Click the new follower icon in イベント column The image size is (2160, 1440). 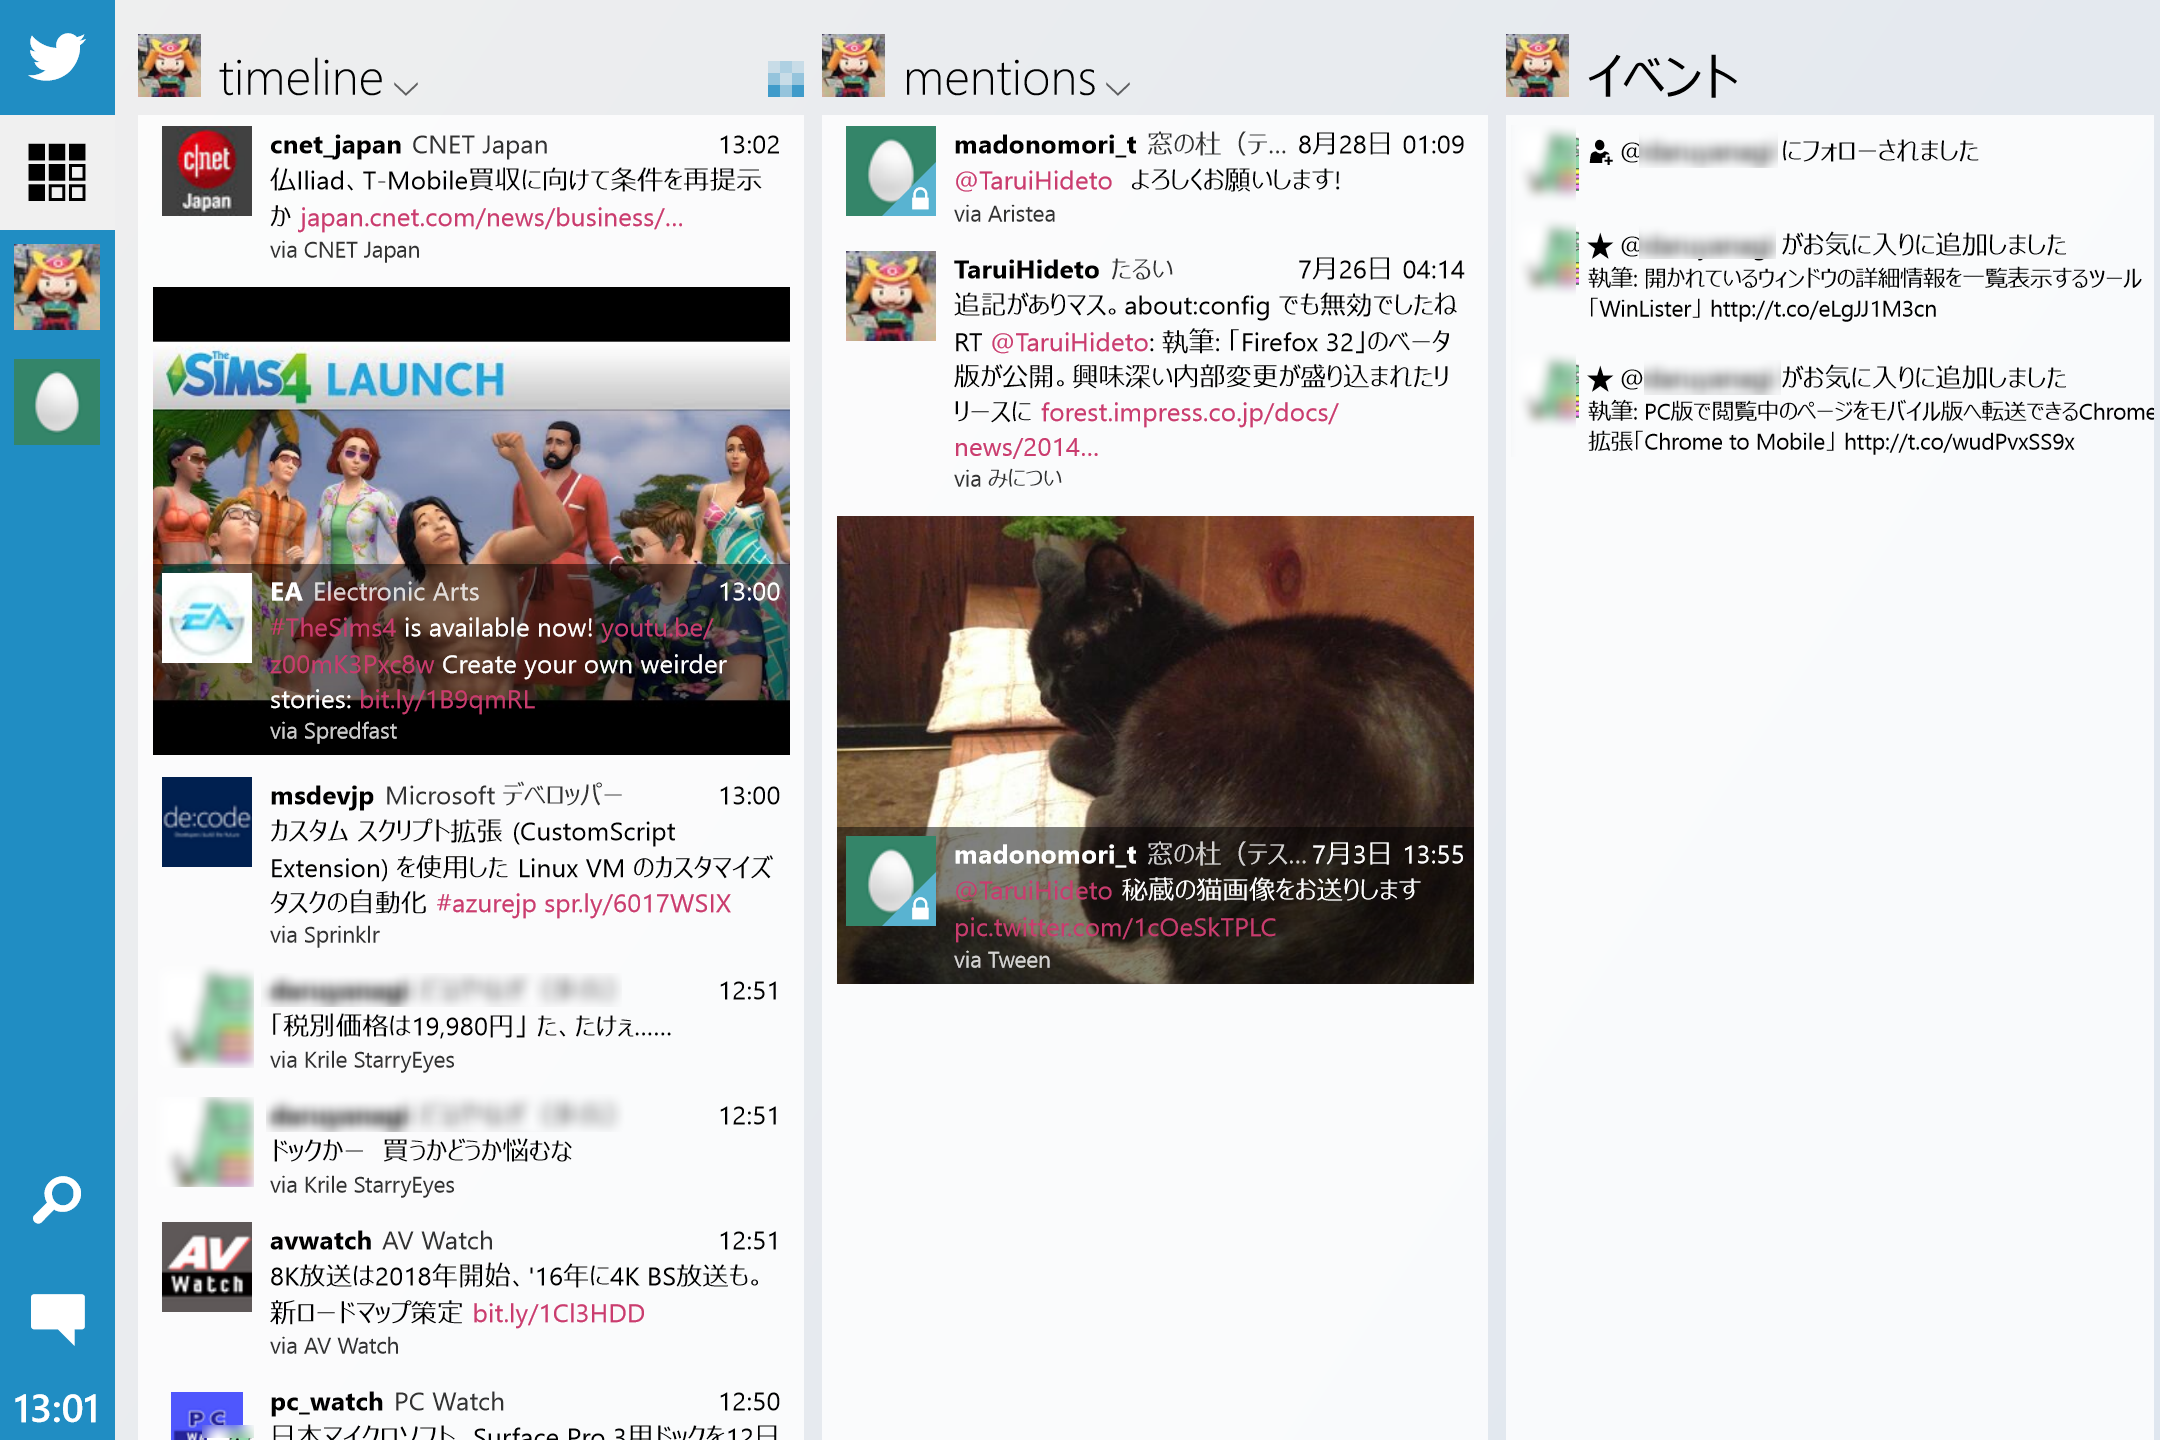coord(1600,152)
